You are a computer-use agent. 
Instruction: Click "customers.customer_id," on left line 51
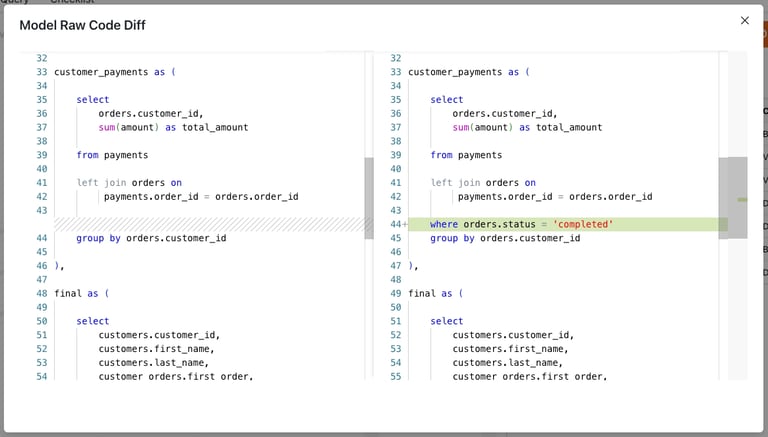click(159, 335)
